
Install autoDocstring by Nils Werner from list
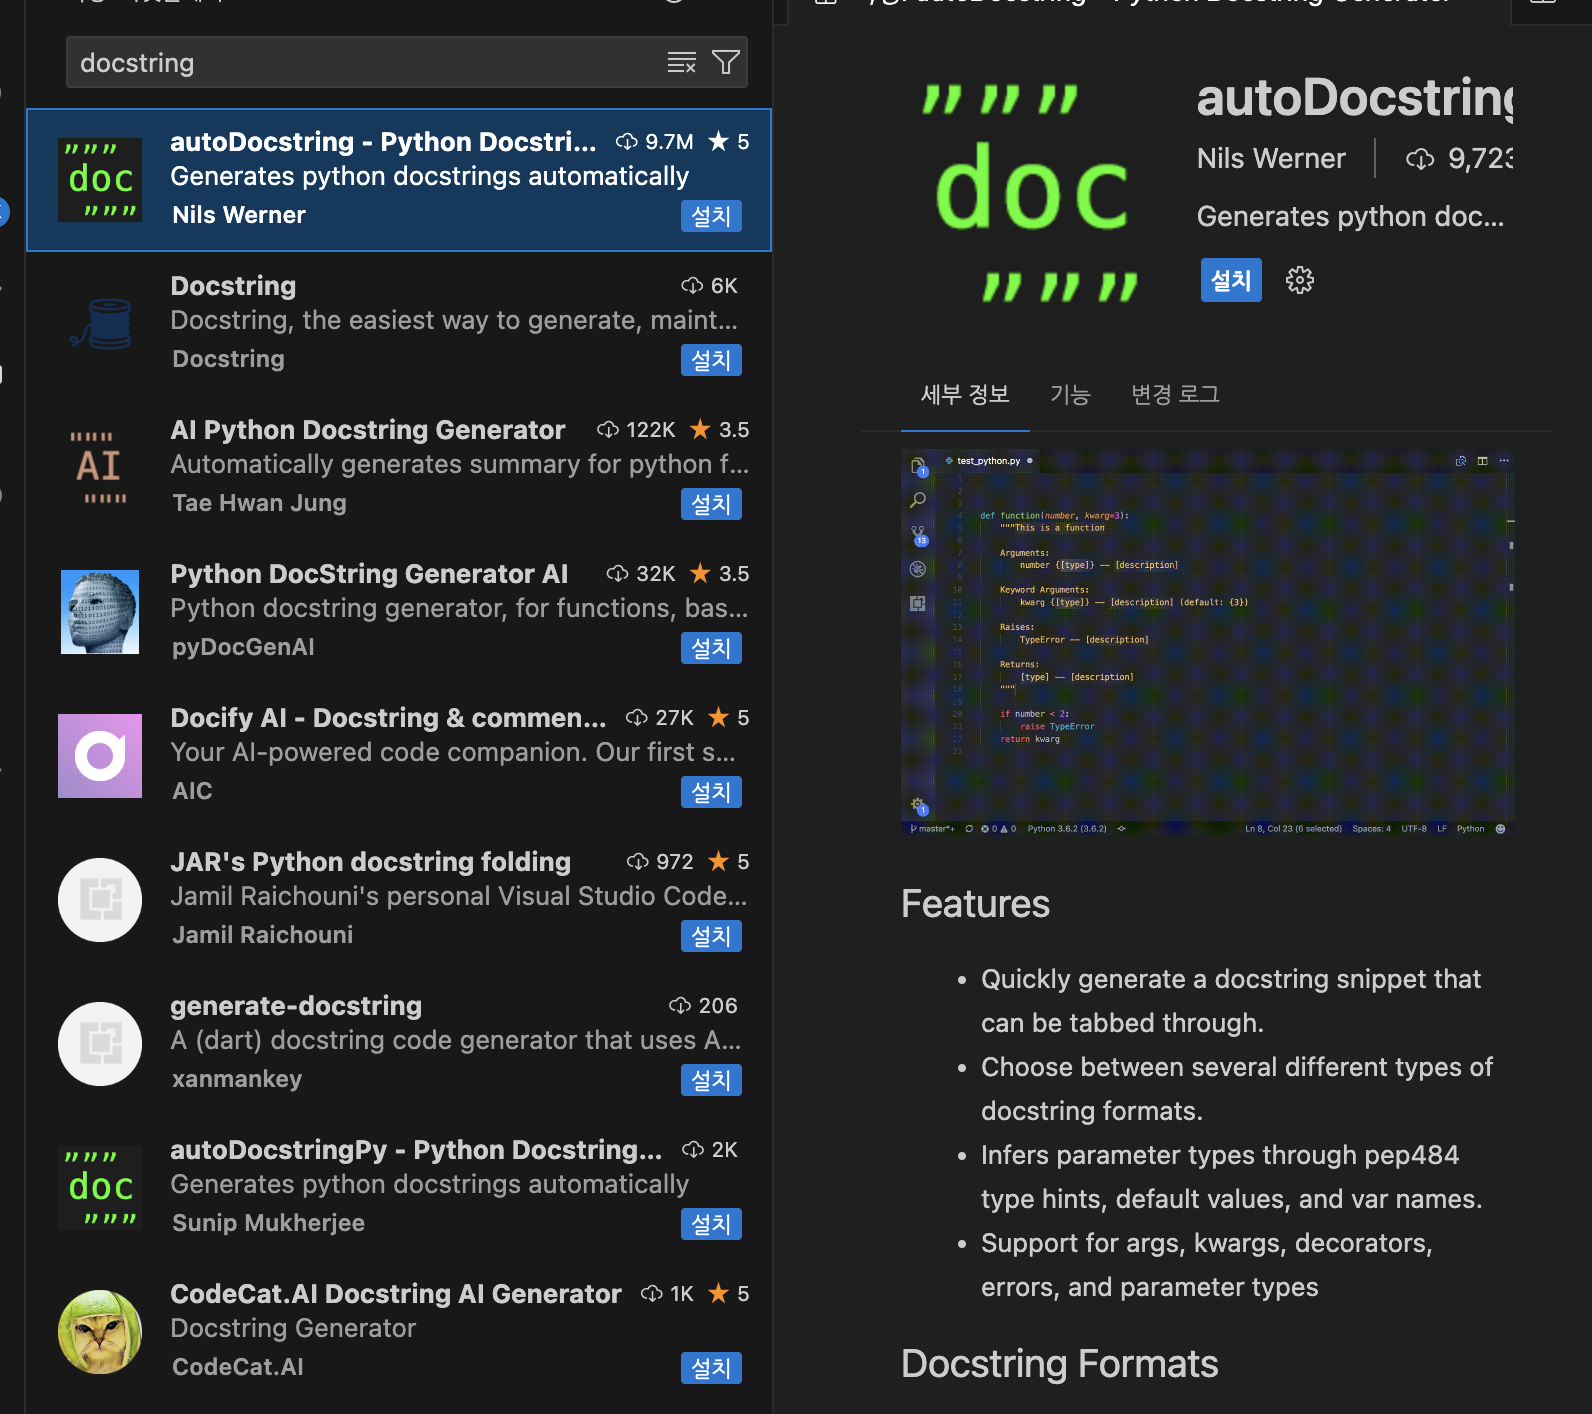[x=711, y=216]
